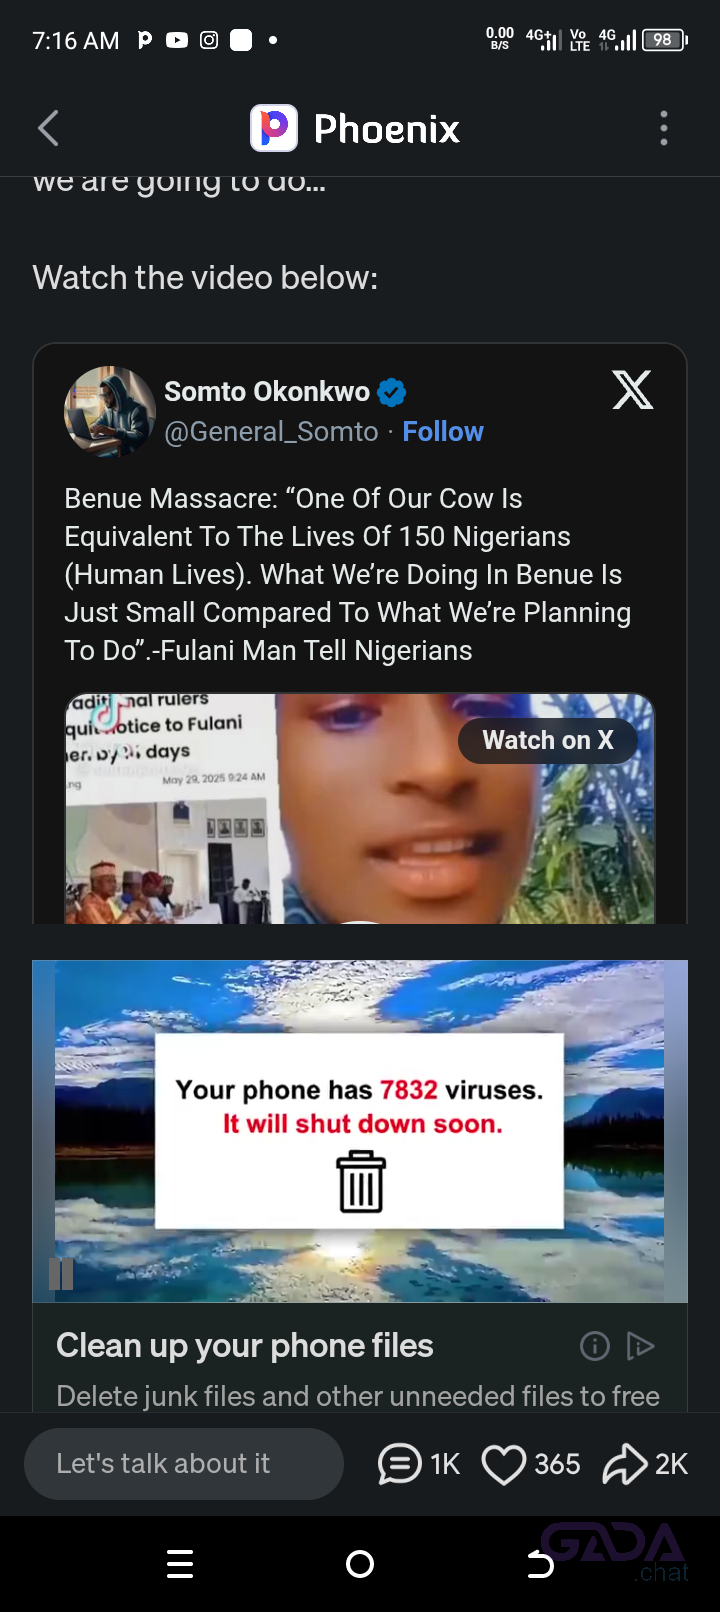720x1612 pixels.
Task: Open Somto Okonkwo's profile avatar
Action: 110,412
